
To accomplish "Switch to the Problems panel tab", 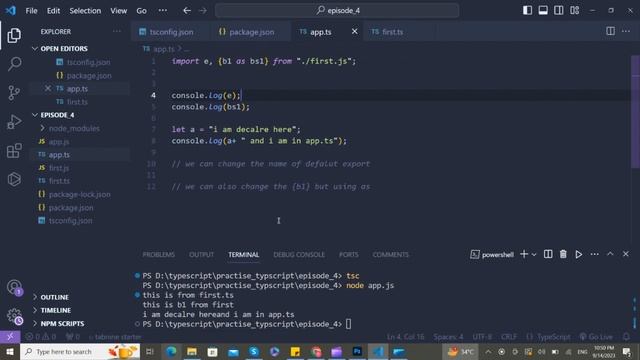I will click(159, 254).
